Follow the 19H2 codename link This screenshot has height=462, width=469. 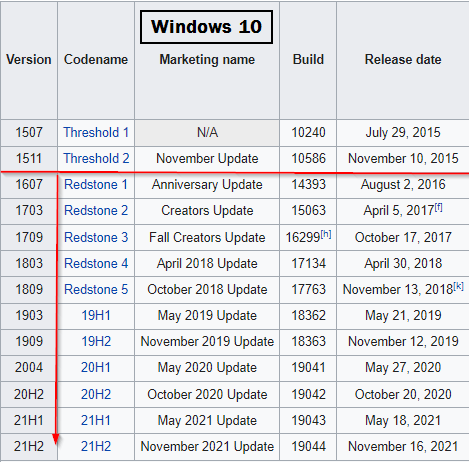point(96,341)
